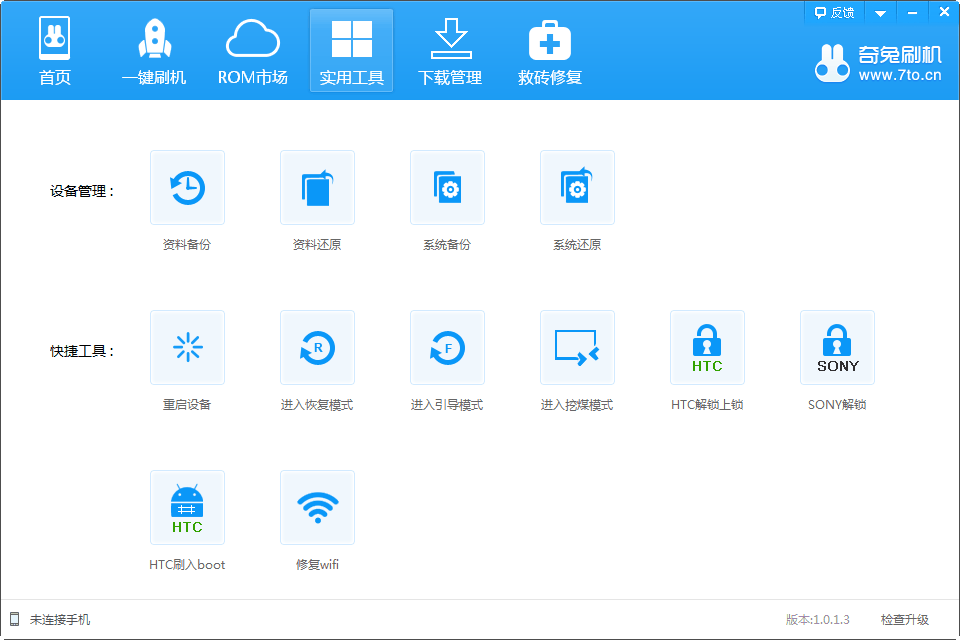Expand the title bar dropdown arrow menu
Viewport: 960px width, 640px height.
coord(880,13)
